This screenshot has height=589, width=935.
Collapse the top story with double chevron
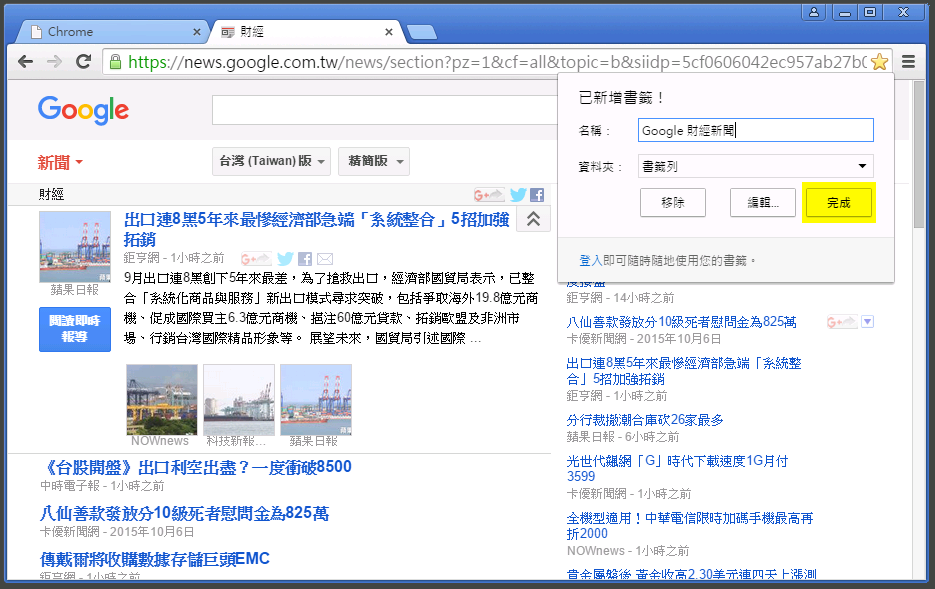coord(533,219)
